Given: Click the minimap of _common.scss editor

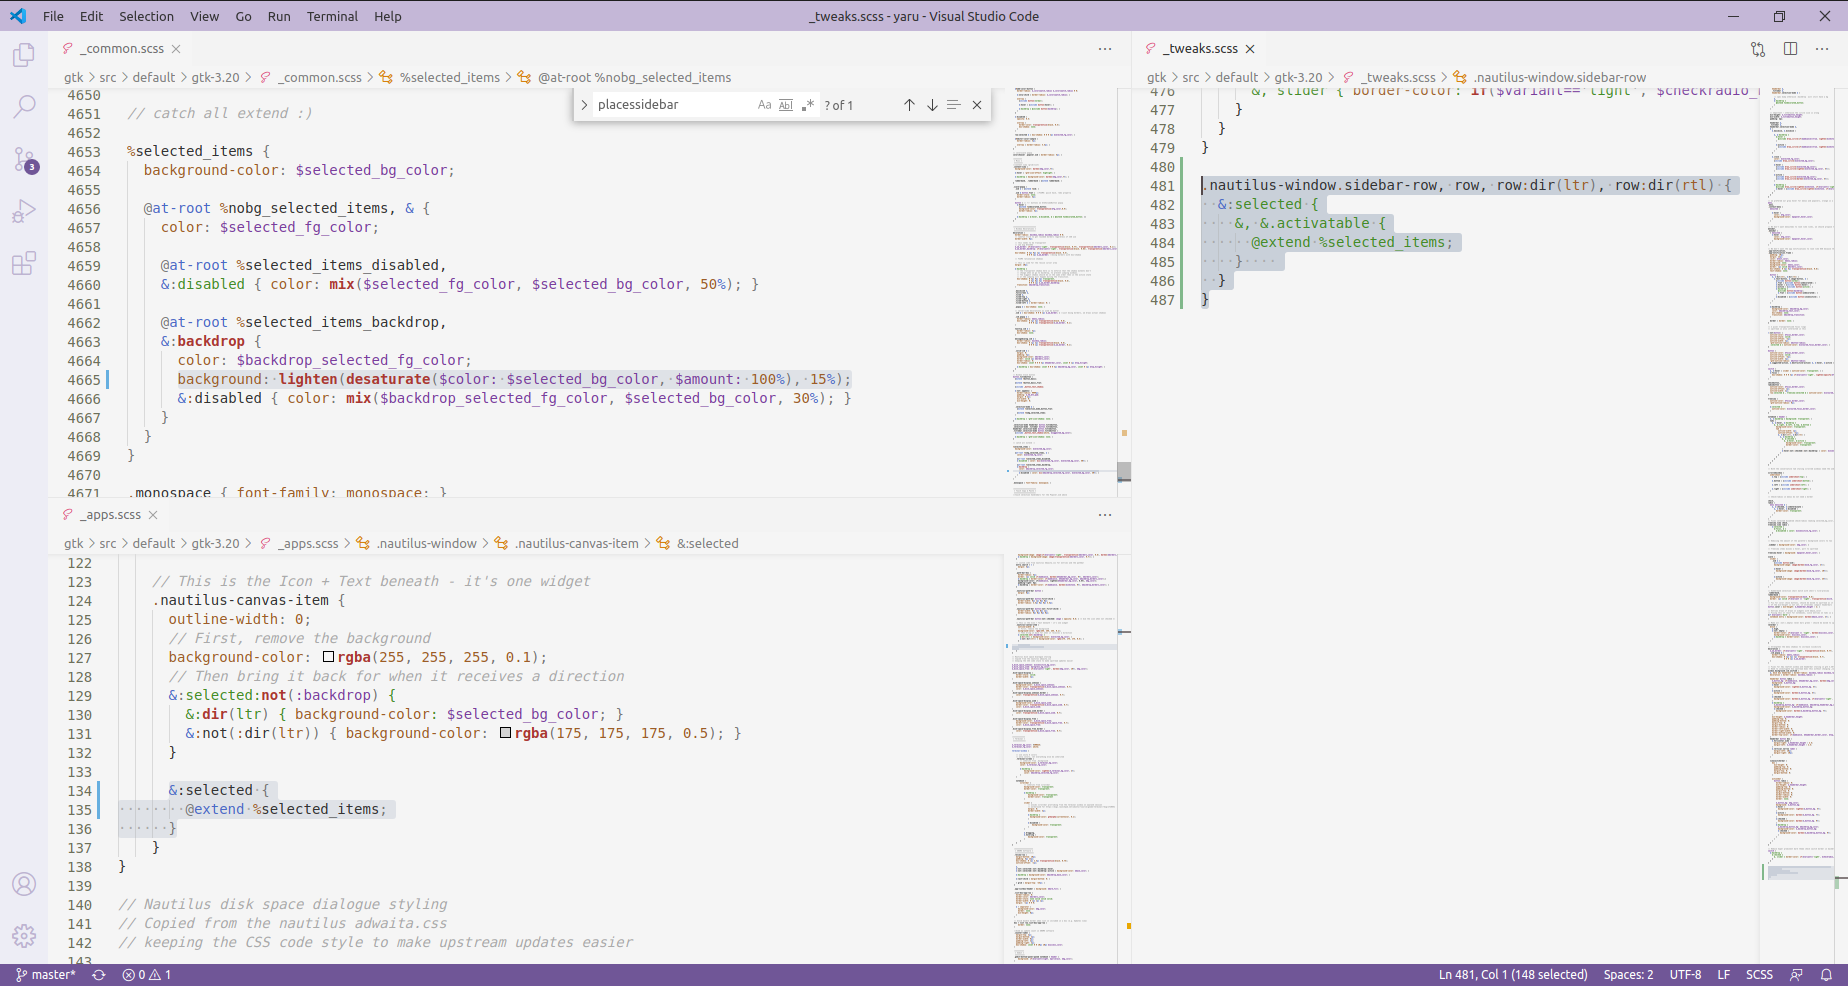Looking at the screenshot, I should (x=1062, y=292).
